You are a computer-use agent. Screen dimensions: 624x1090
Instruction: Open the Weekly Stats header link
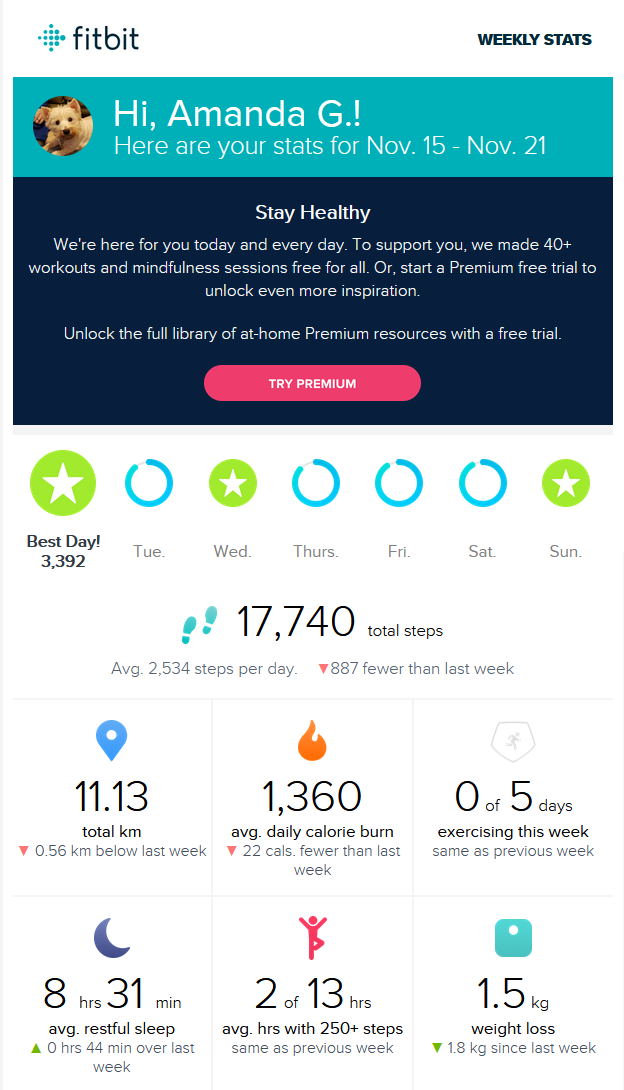534,40
